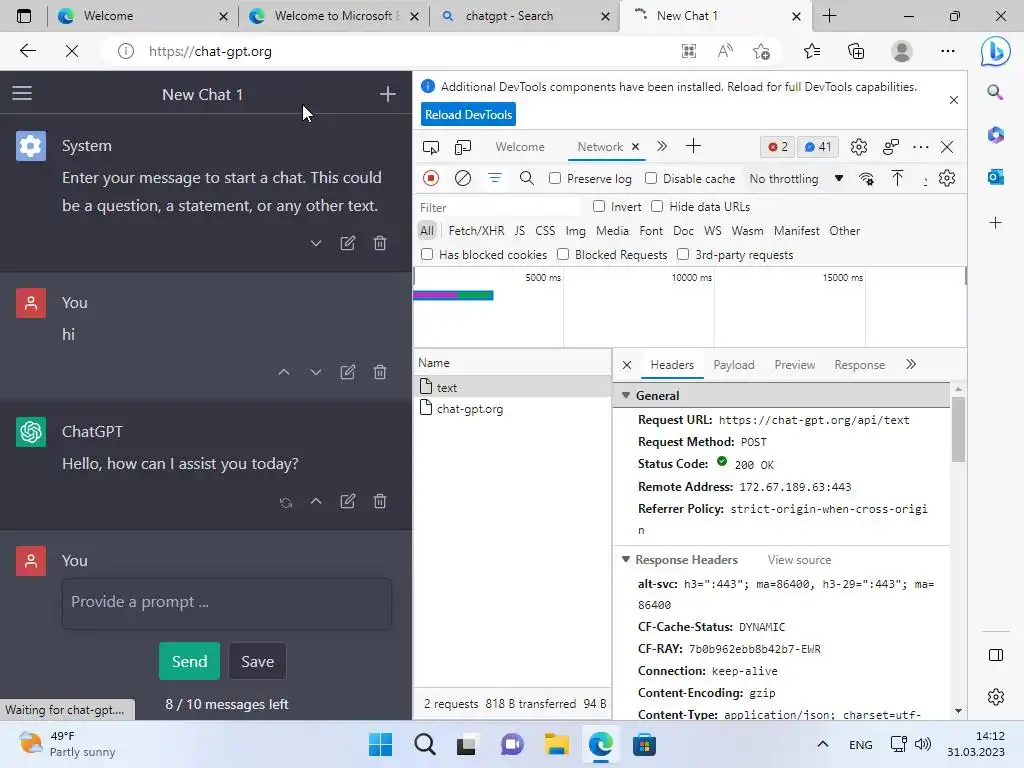Click the Reload DevTools button
1024x768 pixels.
(x=468, y=114)
